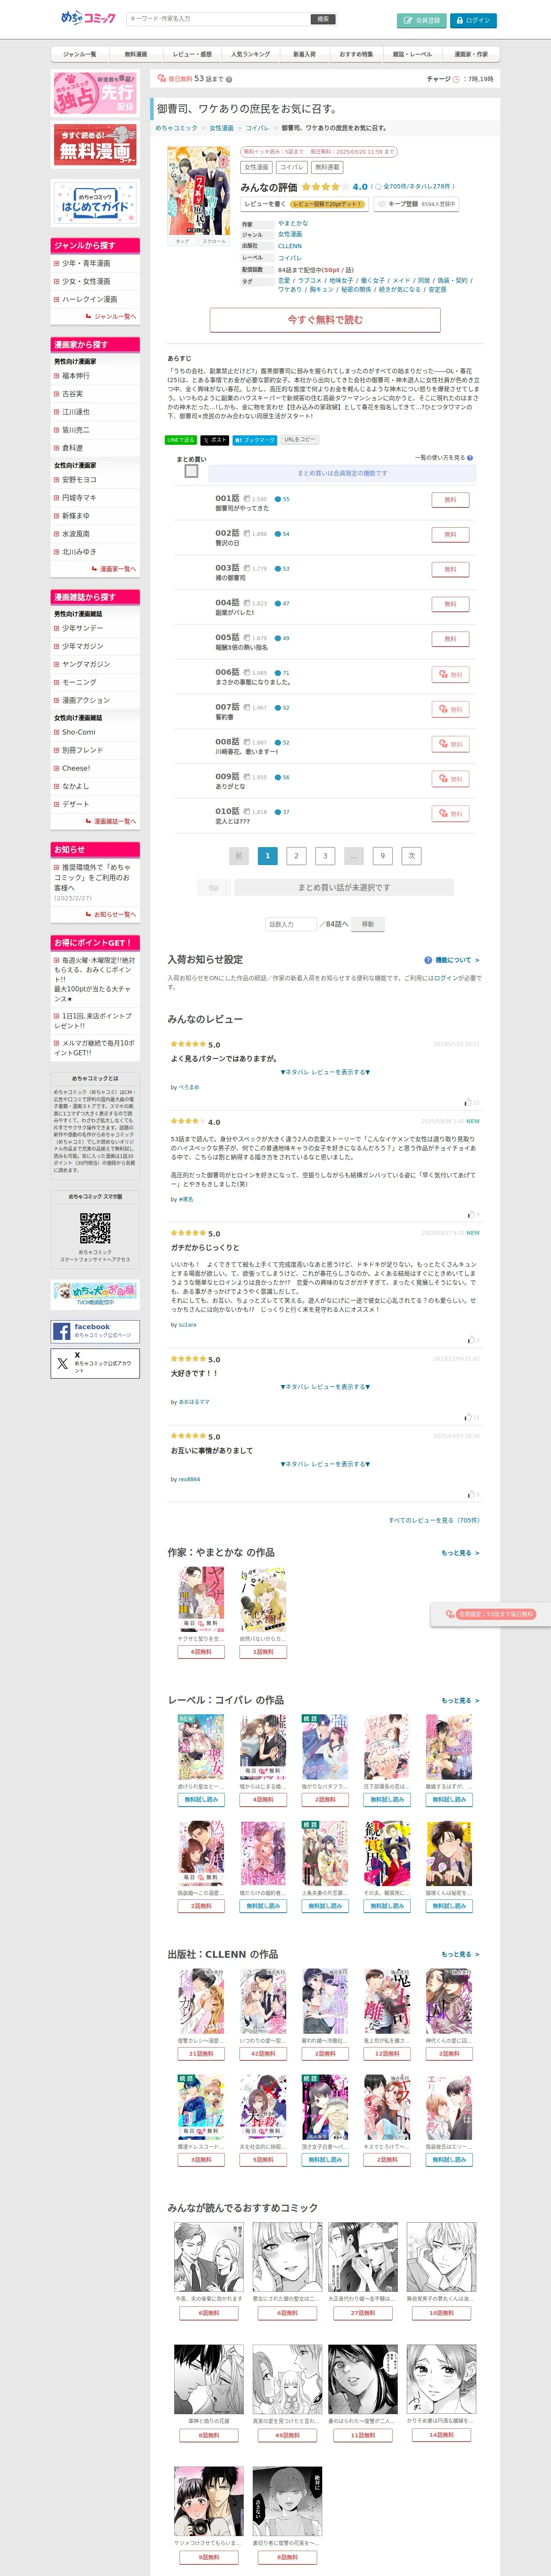Expand ネタバレ review under よく見るパターン
551x2576 pixels.
[x=325, y=1072]
